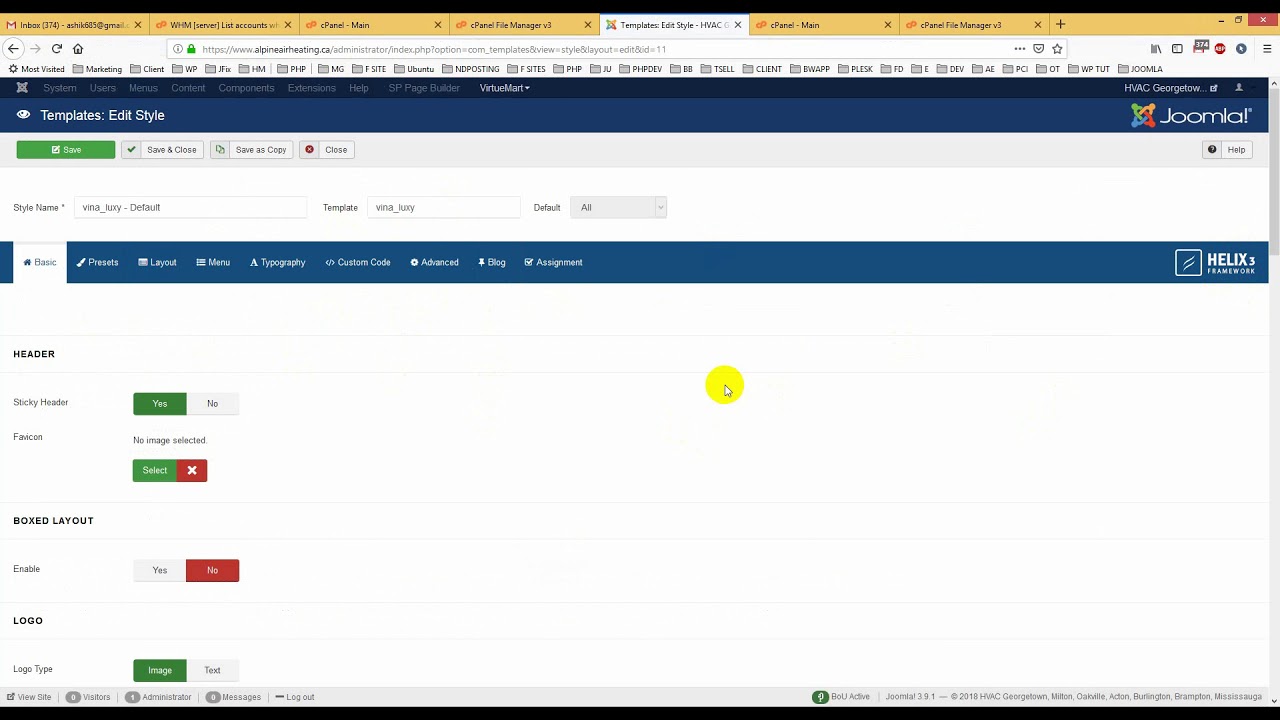This screenshot has width=1280, height=720.
Task: Click the Template name field vina_luxy
Action: coord(443,207)
